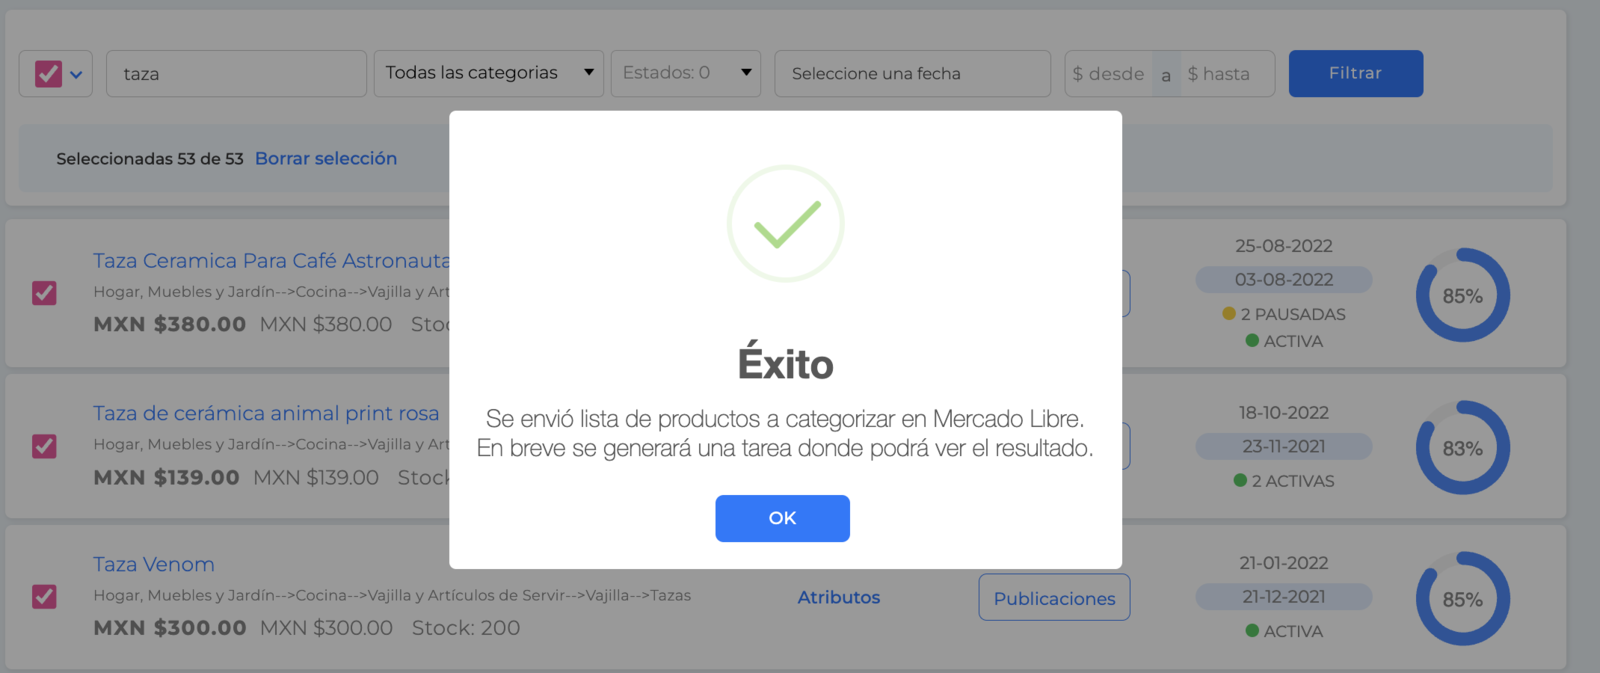
Task: Open the select-all chevron dropdown
Action: coord(76,74)
